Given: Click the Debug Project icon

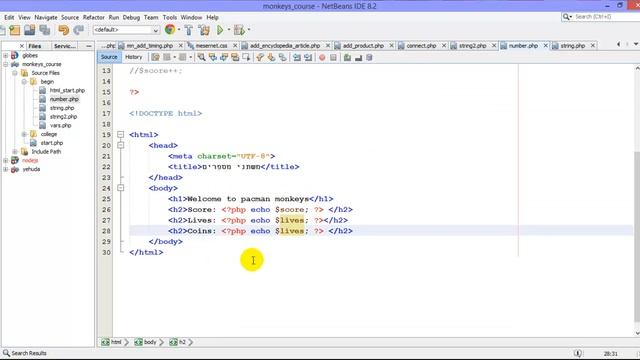Looking at the screenshot, I should point(240,30).
